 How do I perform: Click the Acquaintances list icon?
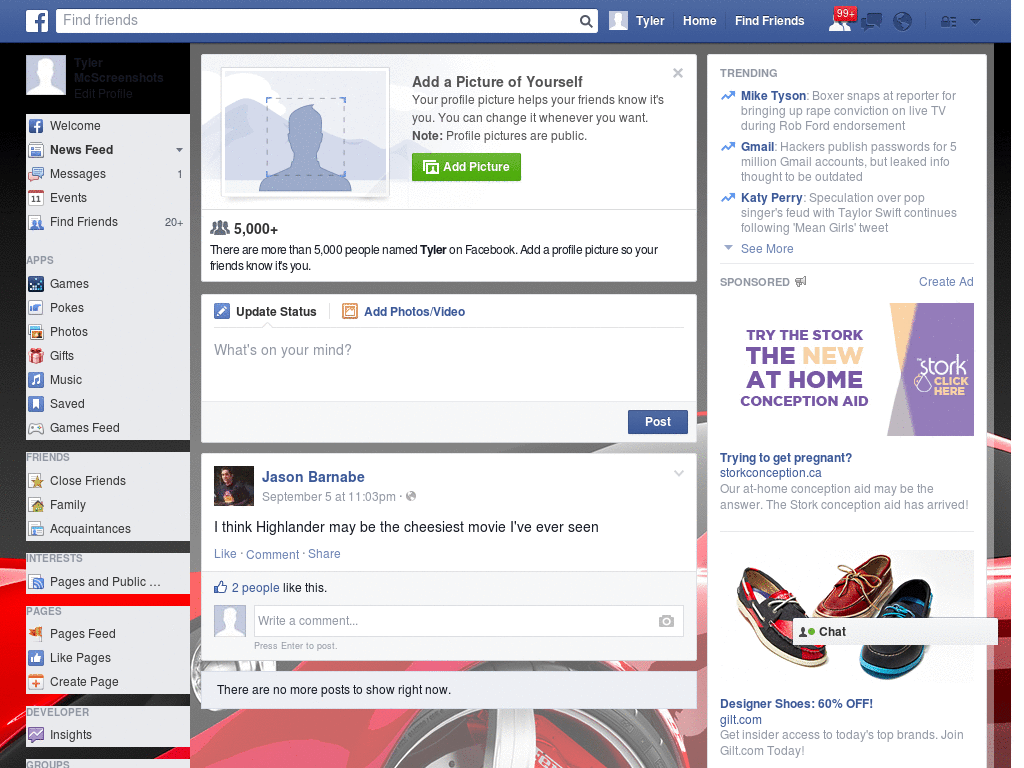point(36,529)
